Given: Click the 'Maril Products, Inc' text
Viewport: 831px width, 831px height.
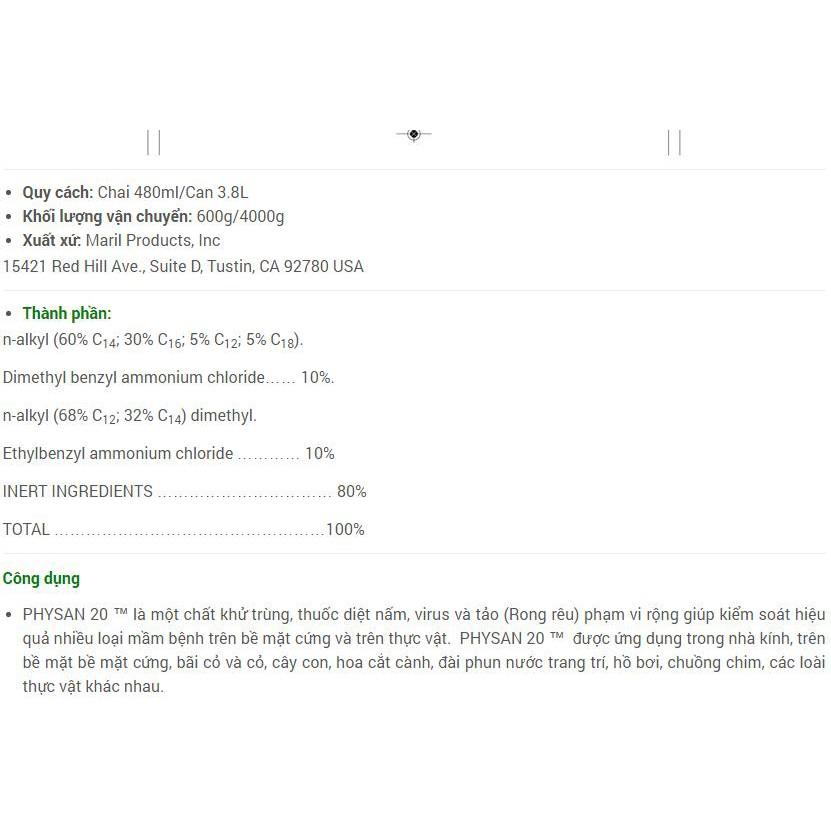Looking at the screenshot, I should point(153,240).
